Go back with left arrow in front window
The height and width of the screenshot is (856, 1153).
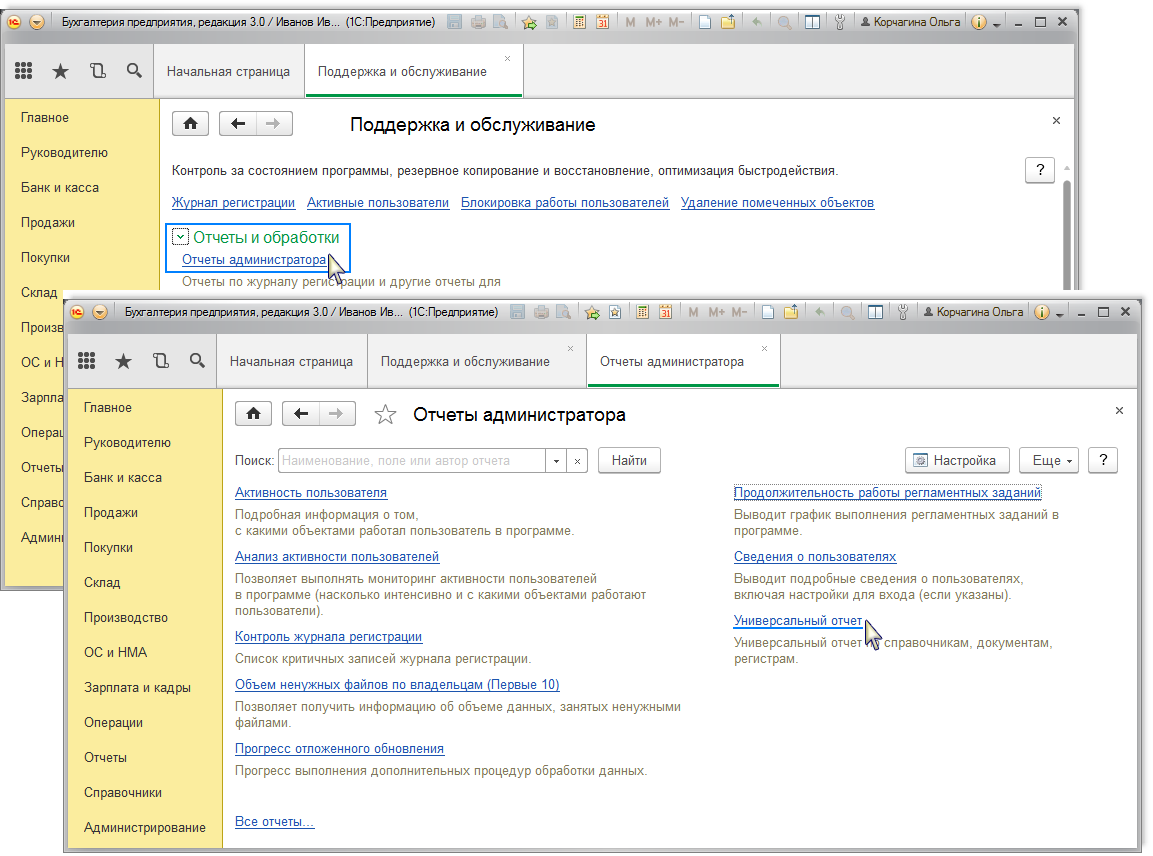[x=301, y=413]
